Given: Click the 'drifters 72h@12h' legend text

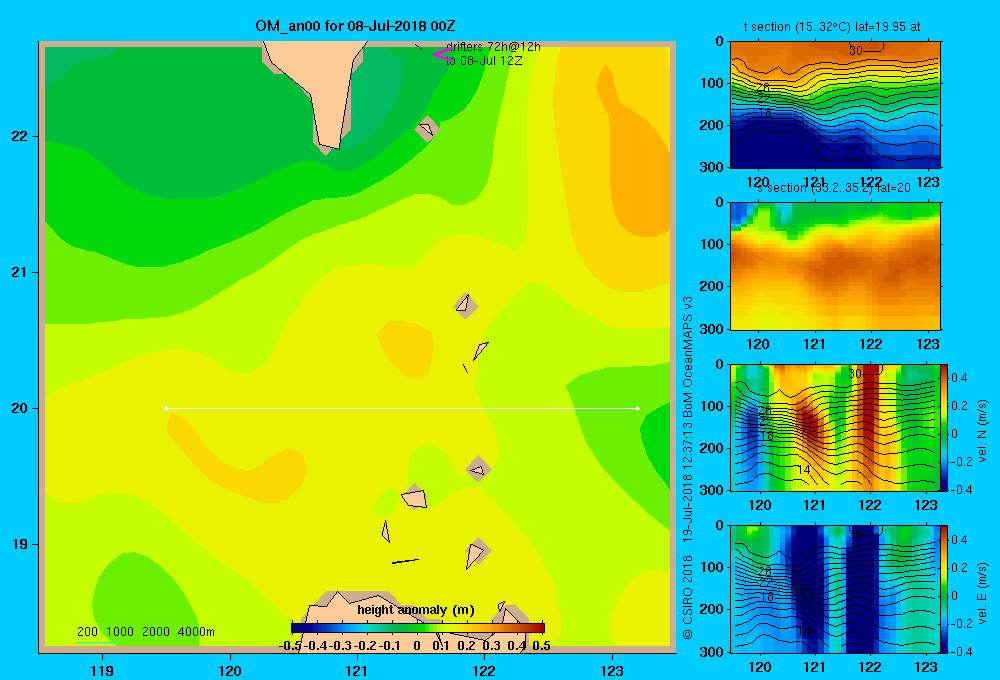Looking at the screenshot, I should 493,47.
